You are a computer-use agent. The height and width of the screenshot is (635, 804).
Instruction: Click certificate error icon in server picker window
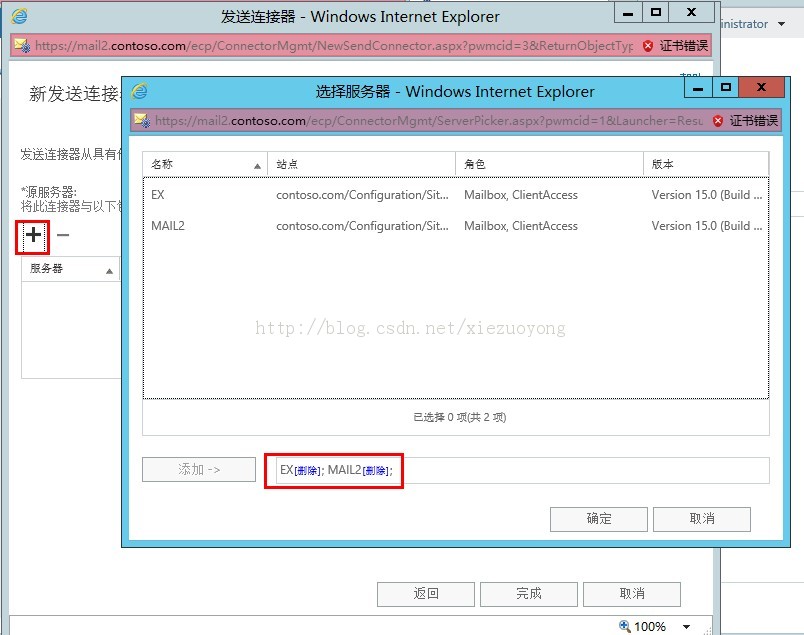pyautogui.click(x=718, y=120)
